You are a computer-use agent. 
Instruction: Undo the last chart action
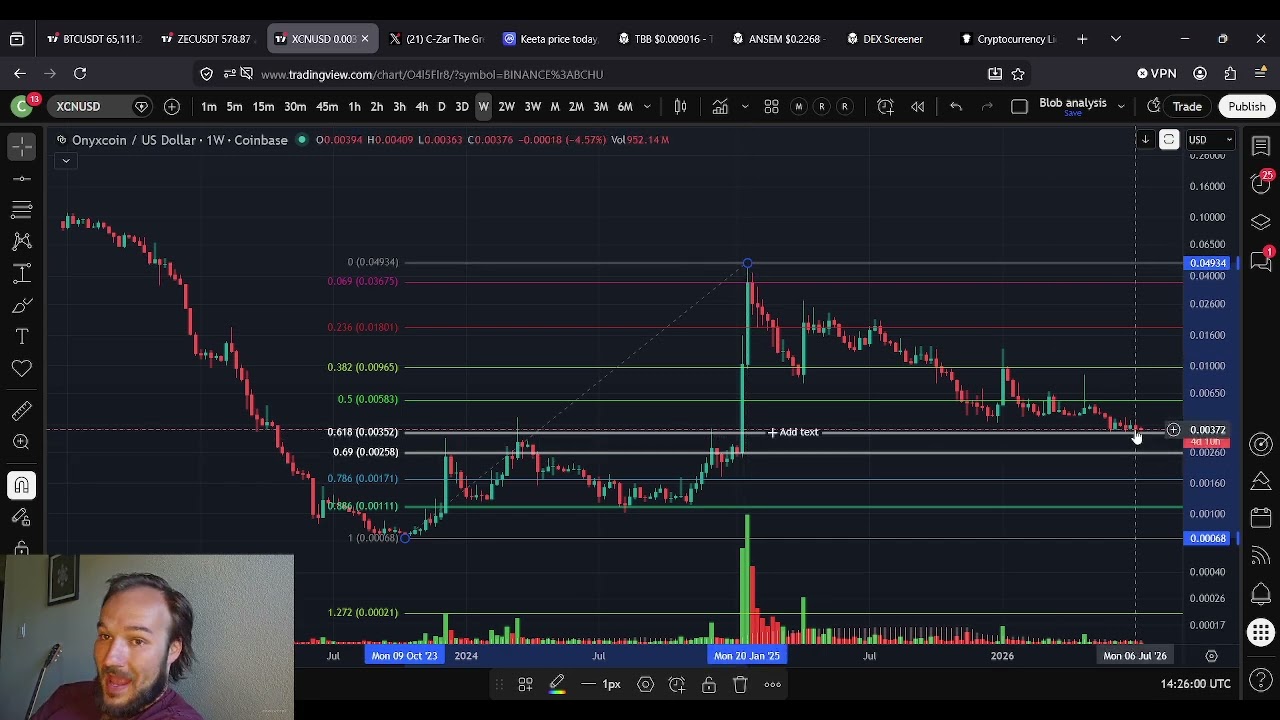coord(956,106)
